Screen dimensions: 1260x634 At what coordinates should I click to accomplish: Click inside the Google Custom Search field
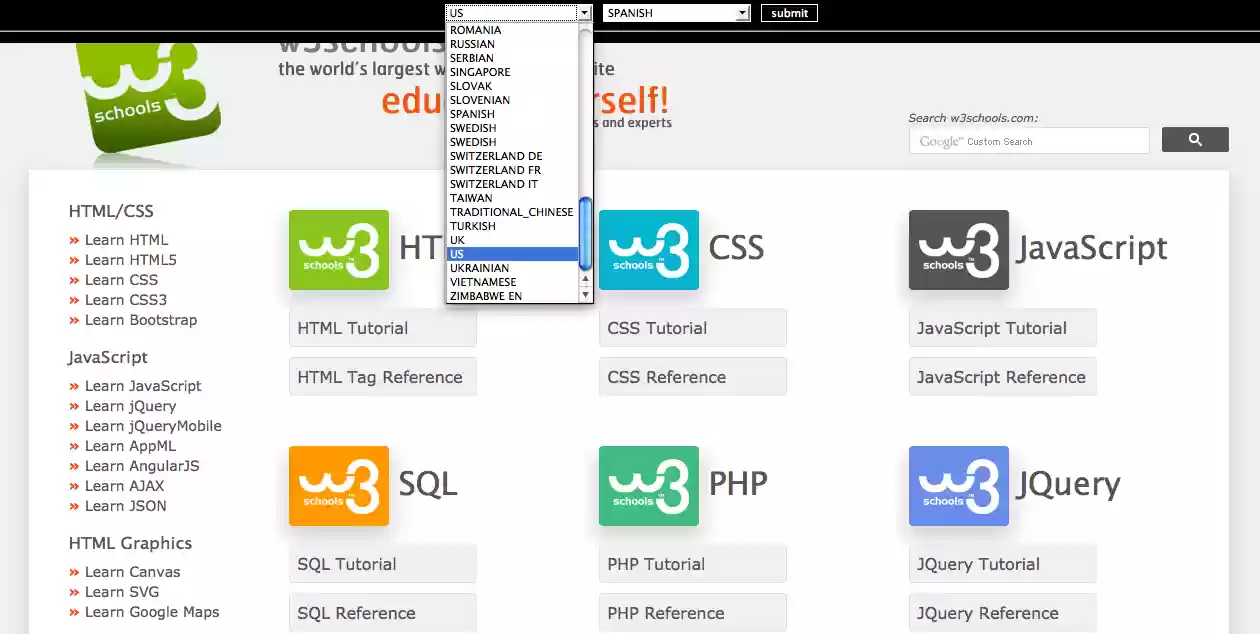pyautogui.click(x=1028, y=140)
